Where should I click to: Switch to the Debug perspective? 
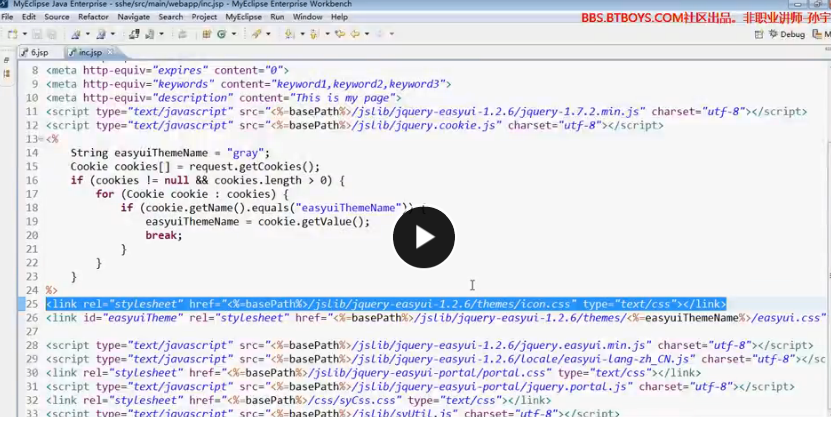[787, 34]
